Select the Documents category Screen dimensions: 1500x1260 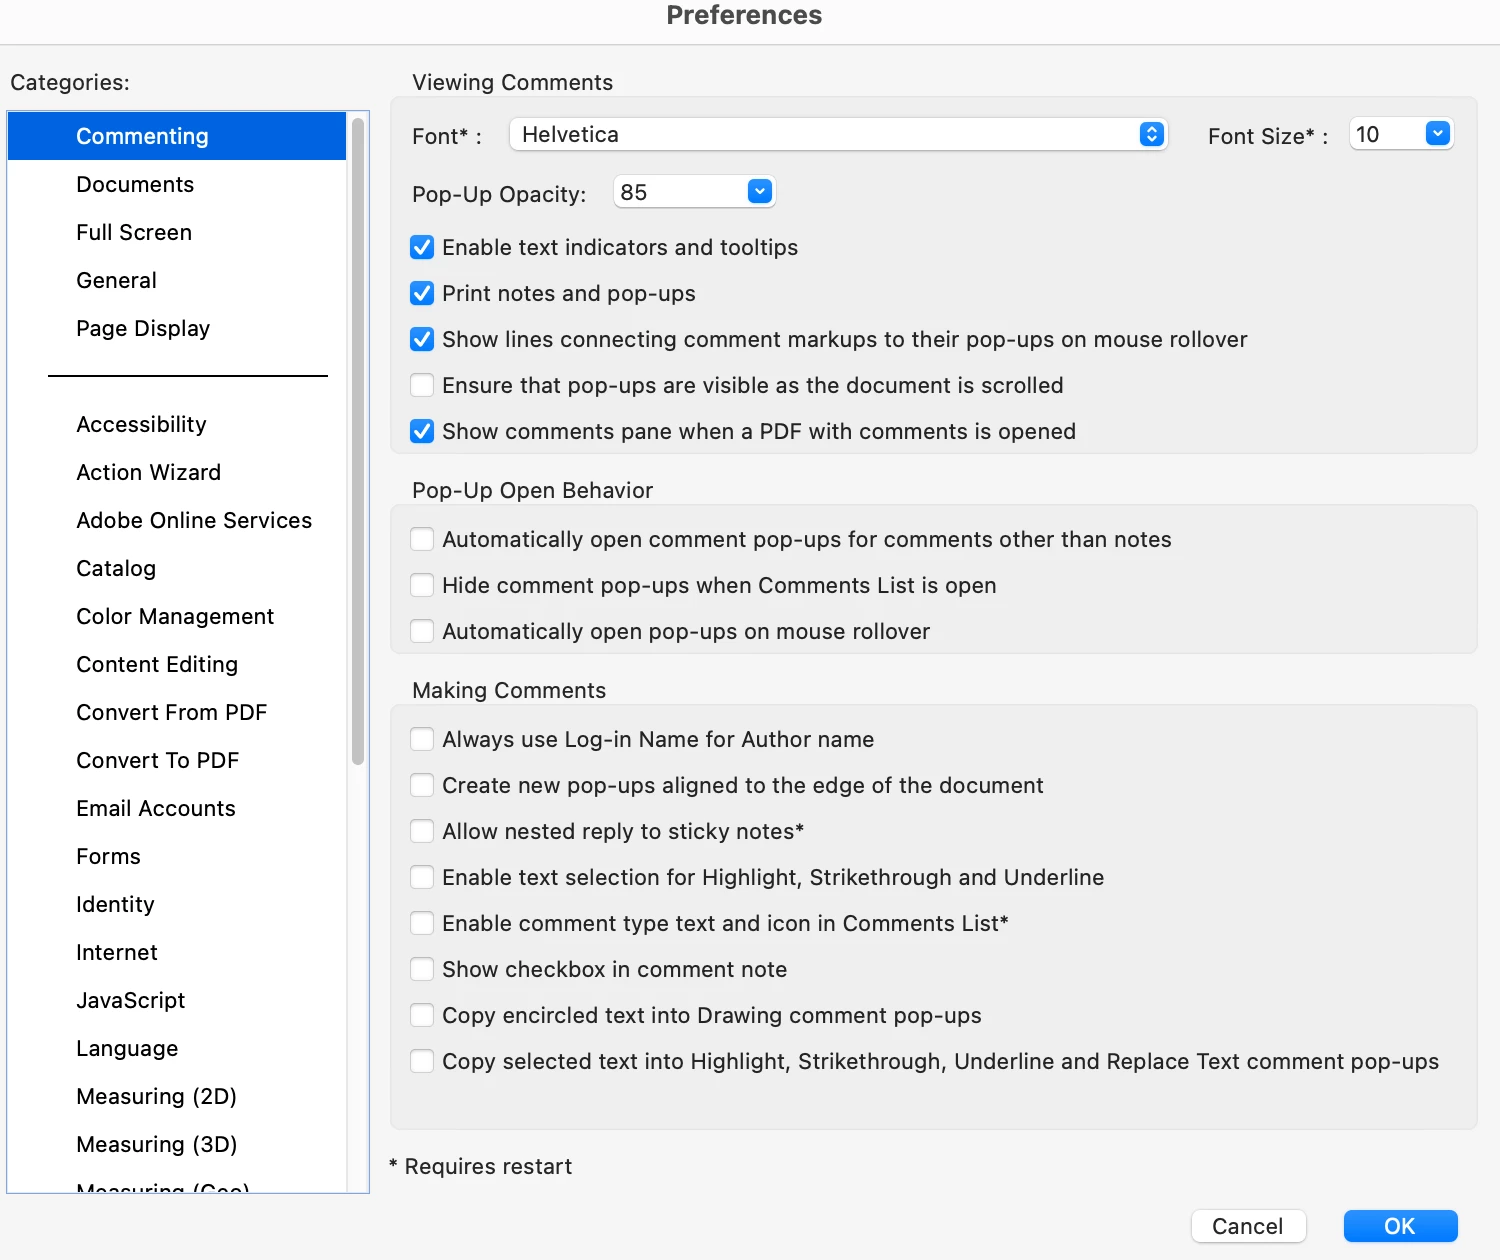[135, 184]
